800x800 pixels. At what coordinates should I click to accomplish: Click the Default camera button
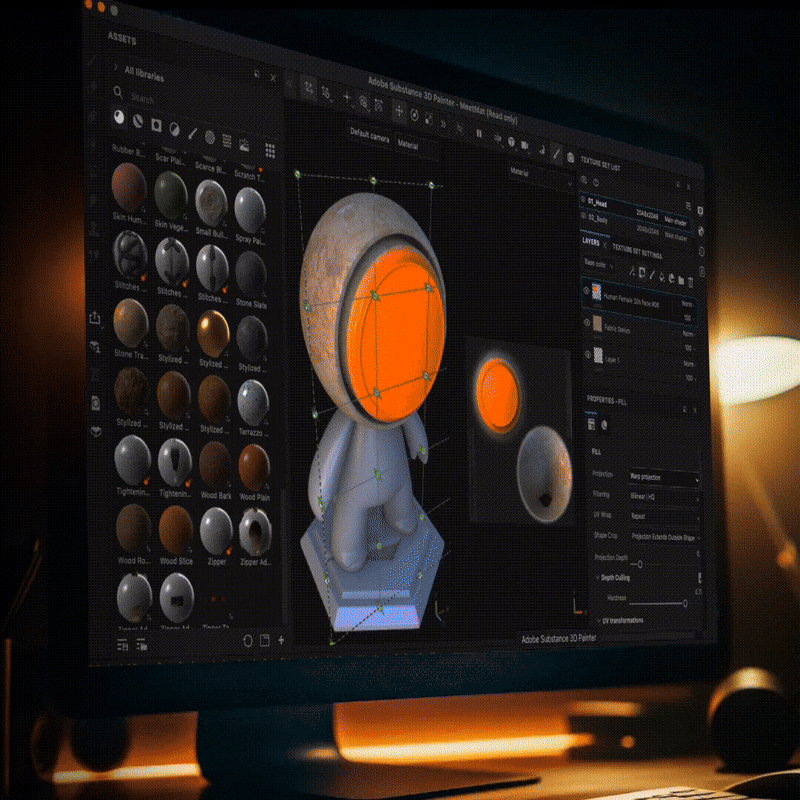tap(369, 132)
